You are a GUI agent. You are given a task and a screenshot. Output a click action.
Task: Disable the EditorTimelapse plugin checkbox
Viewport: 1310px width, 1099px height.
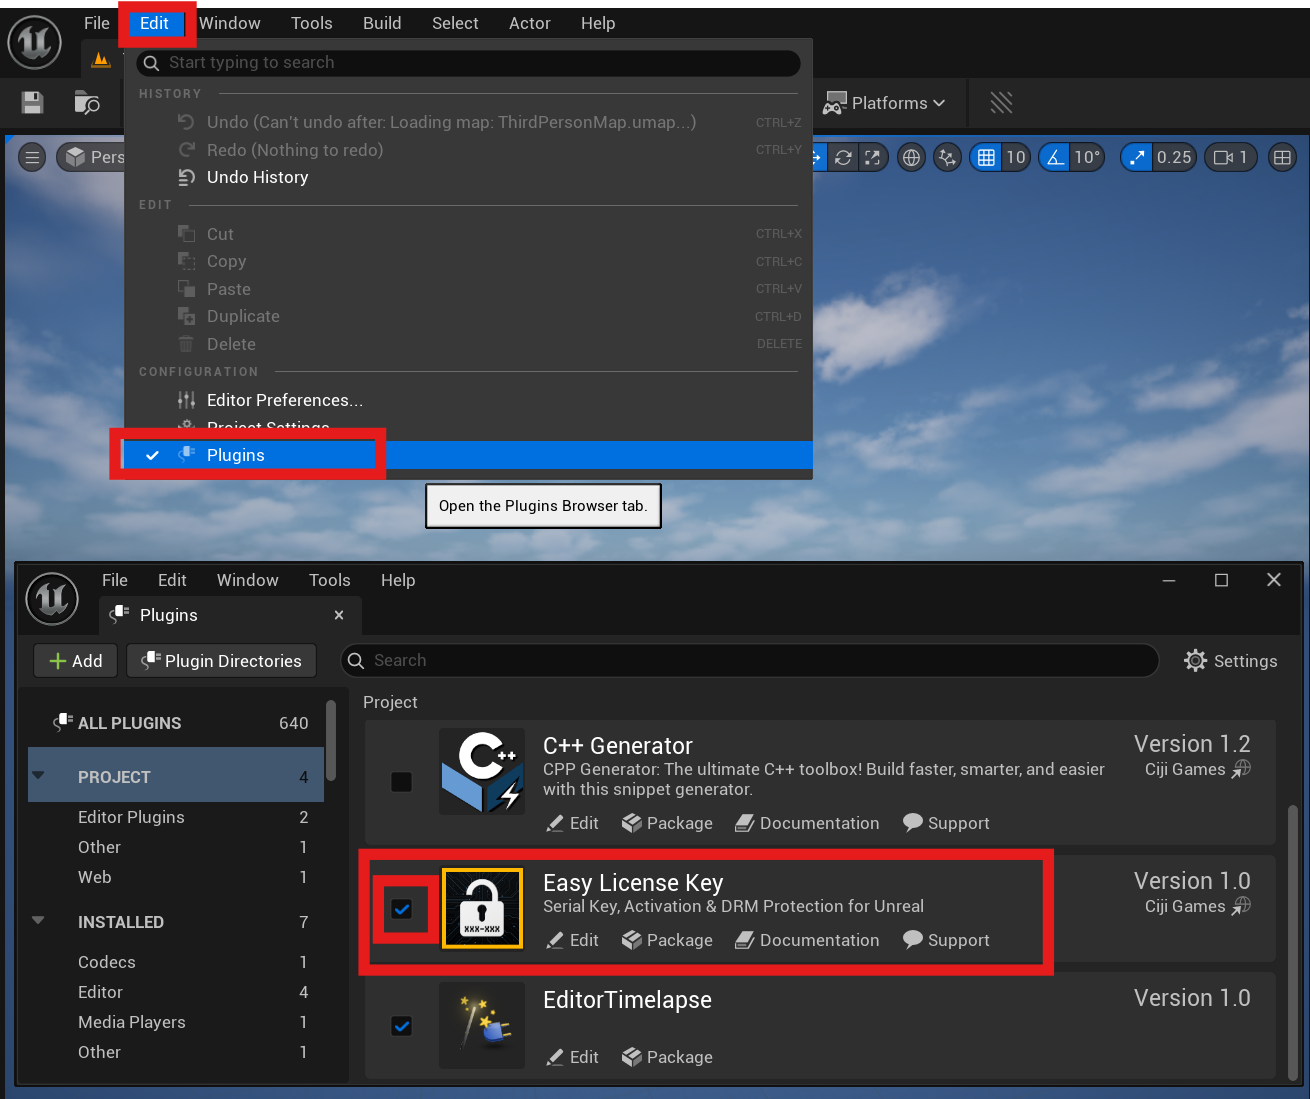[401, 1026]
